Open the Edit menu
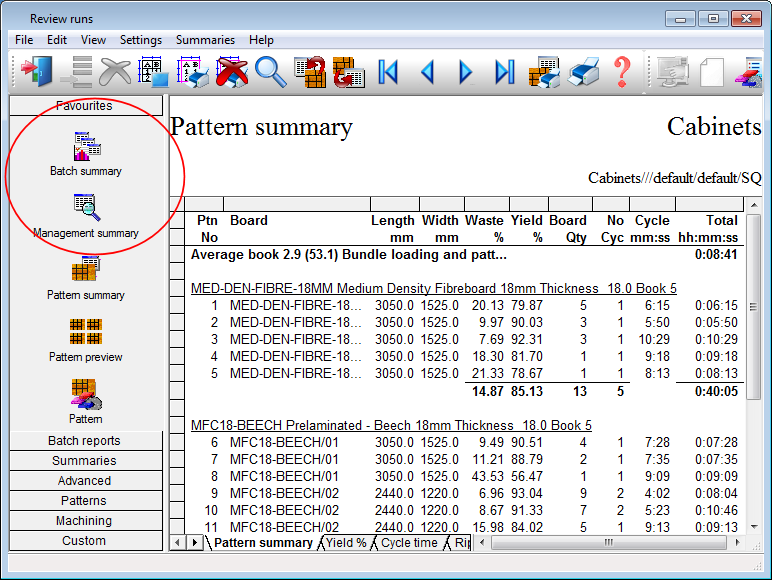 (57, 40)
